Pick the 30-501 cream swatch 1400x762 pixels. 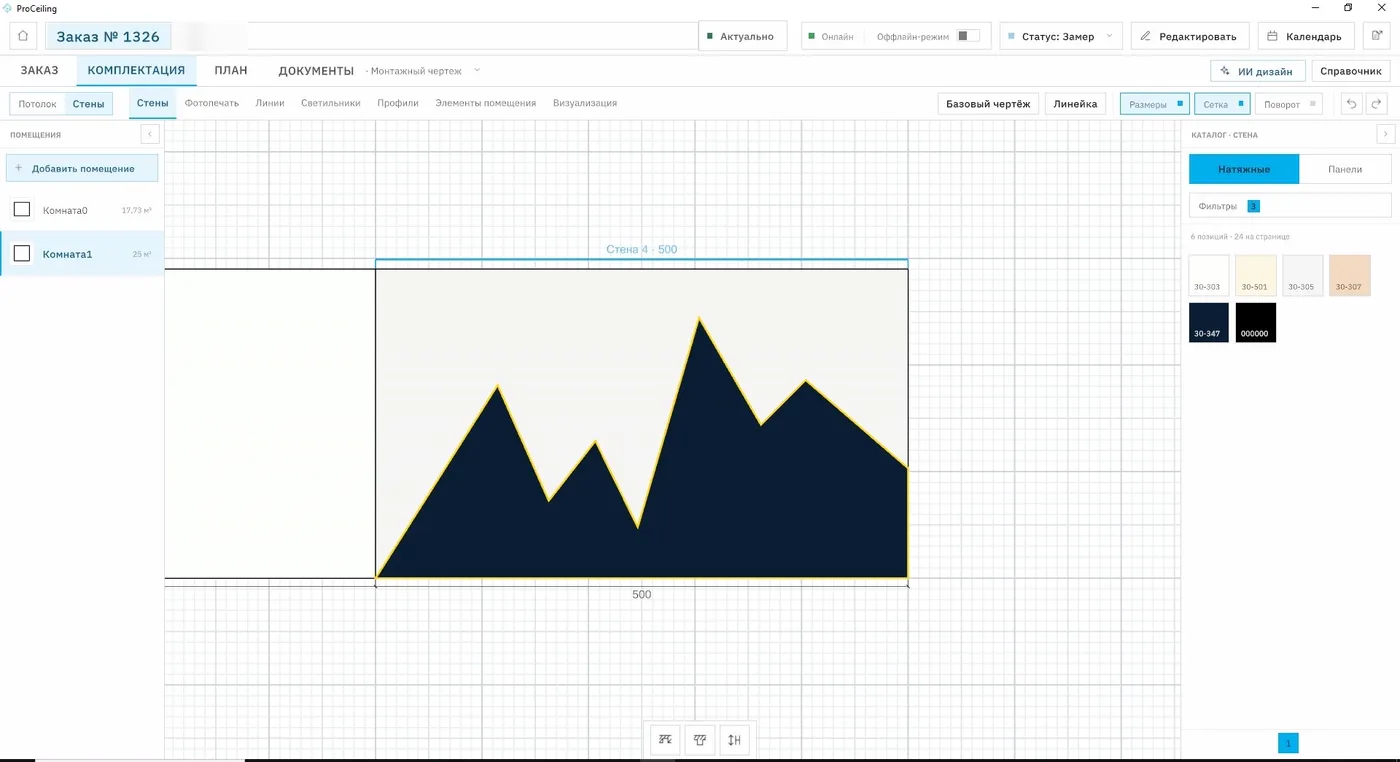click(1255, 275)
